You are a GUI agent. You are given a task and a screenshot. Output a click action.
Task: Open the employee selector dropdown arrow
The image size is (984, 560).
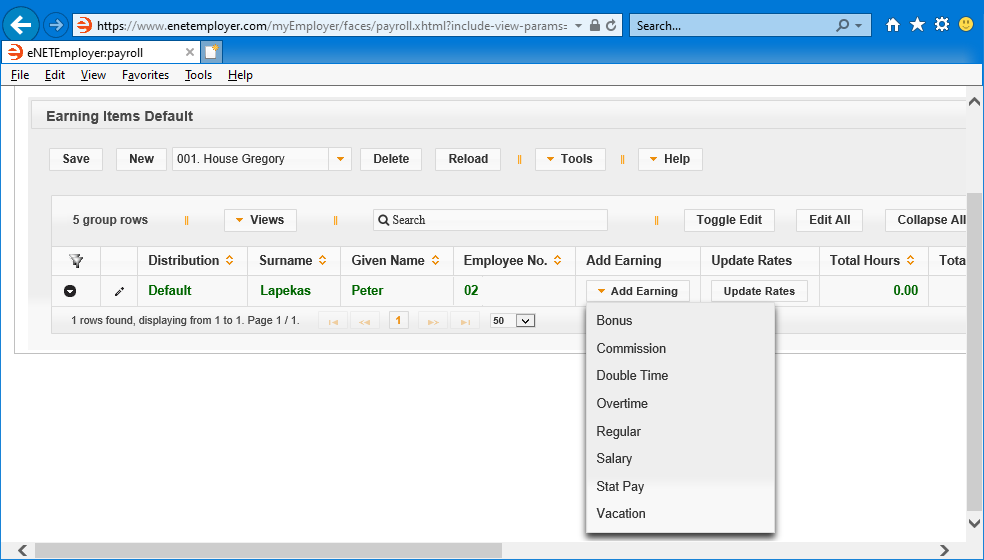pos(340,159)
